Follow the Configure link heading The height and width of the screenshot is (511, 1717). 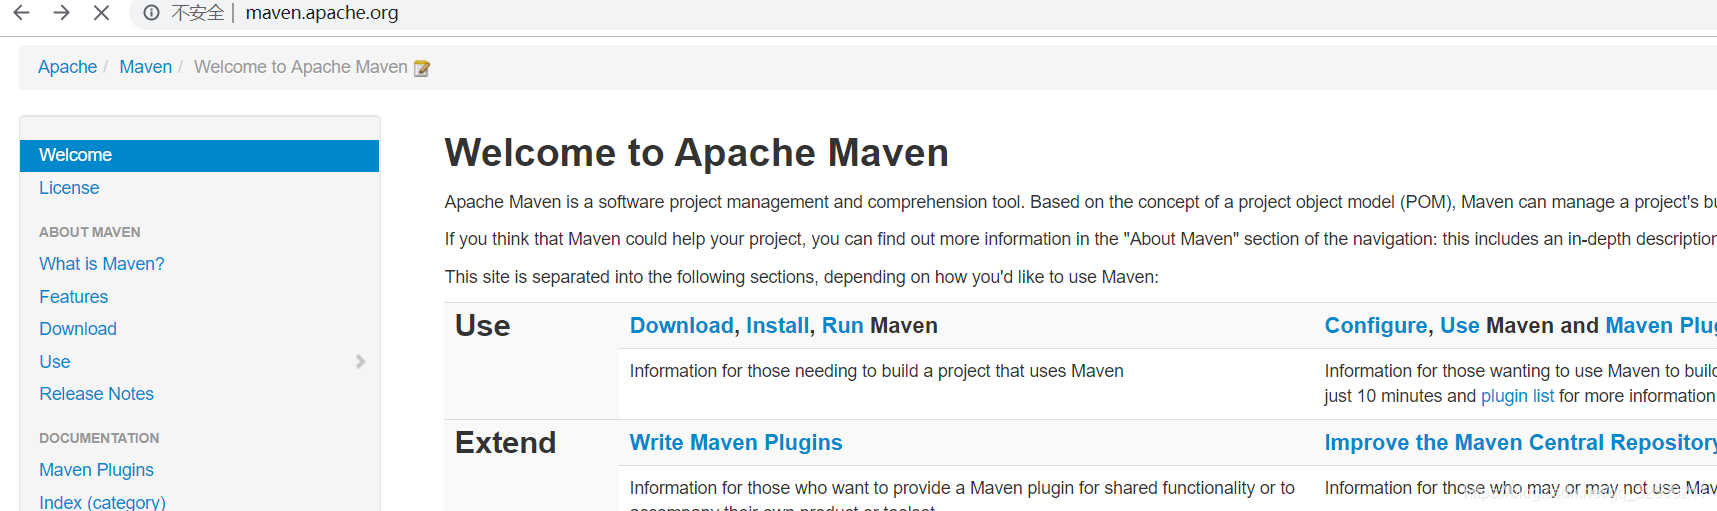tap(1376, 326)
